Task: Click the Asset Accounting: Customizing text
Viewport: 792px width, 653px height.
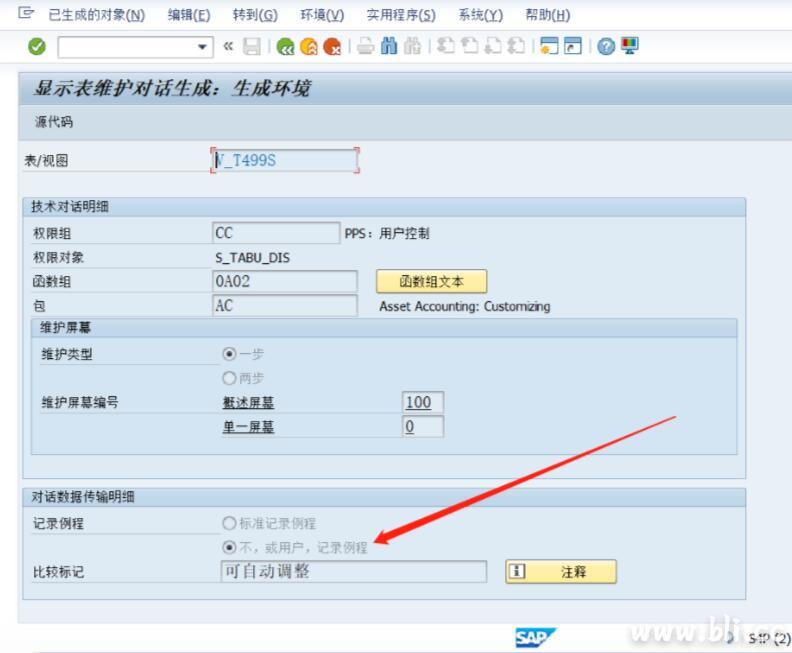Action: 465,306
